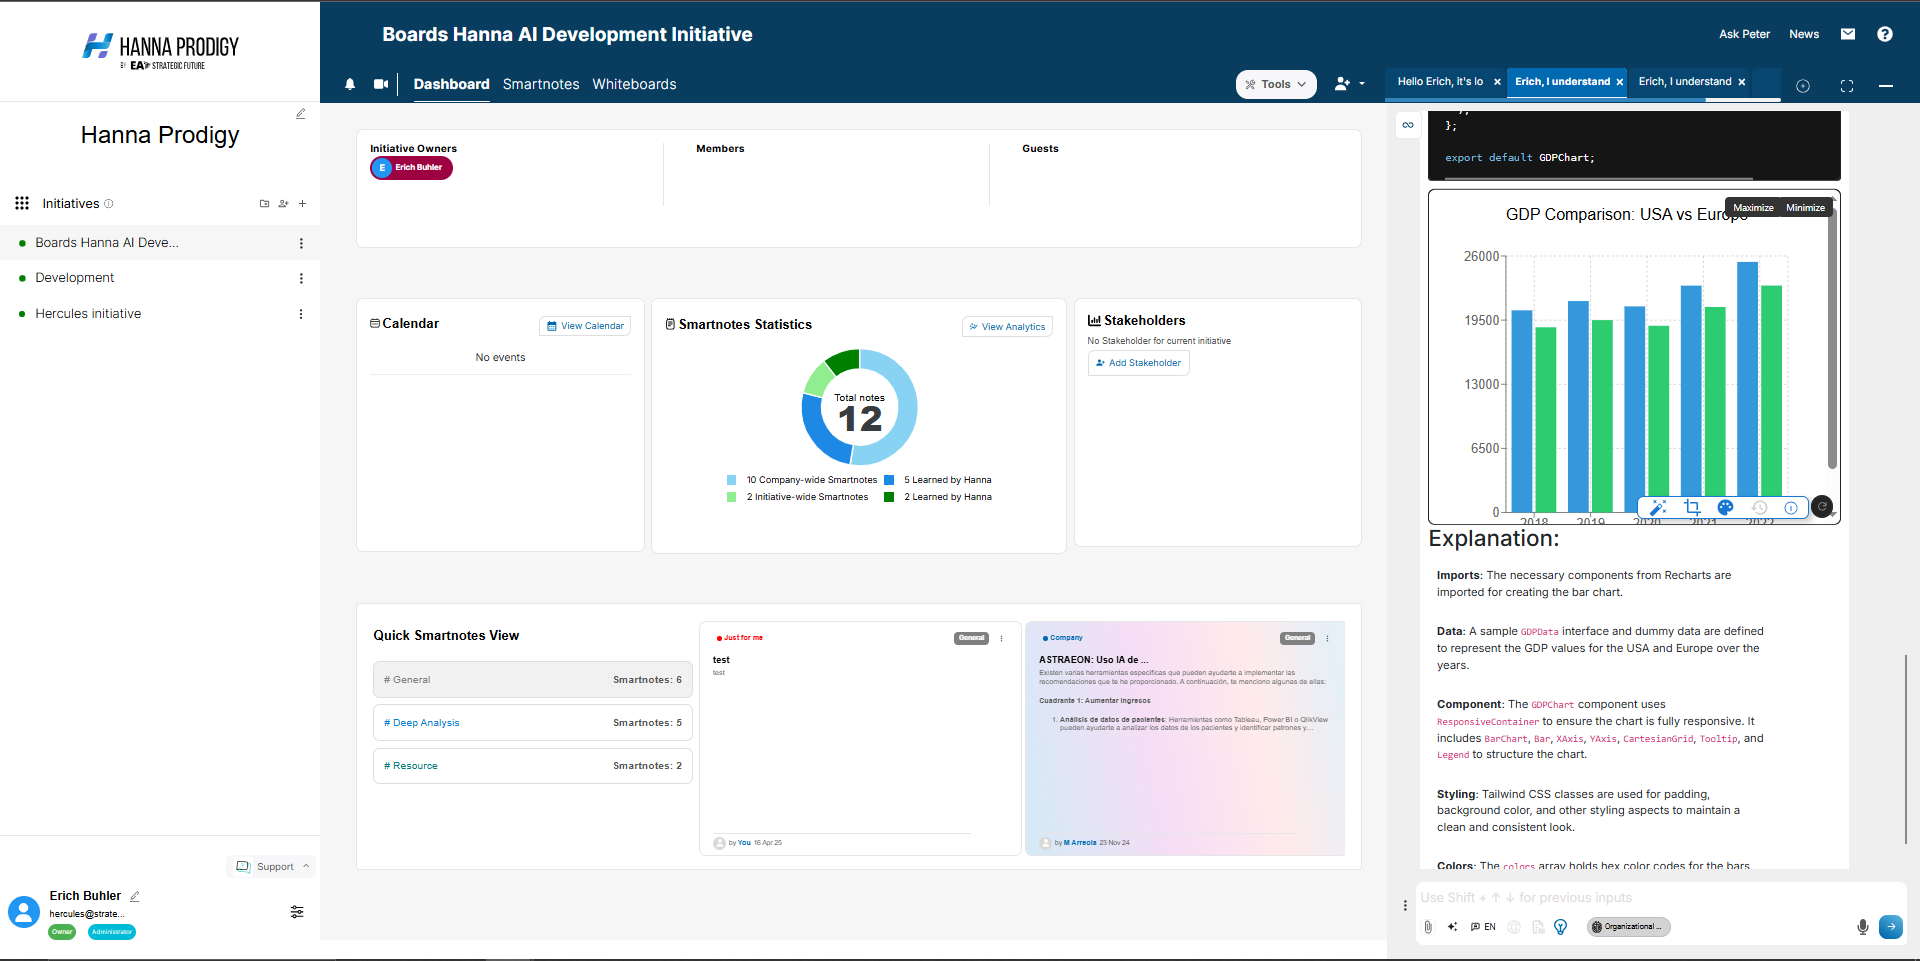Open the history icon on the chart toolbar
Image resolution: width=1920 pixels, height=961 pixels.
pyautogui.click(x=1759, y=508)
